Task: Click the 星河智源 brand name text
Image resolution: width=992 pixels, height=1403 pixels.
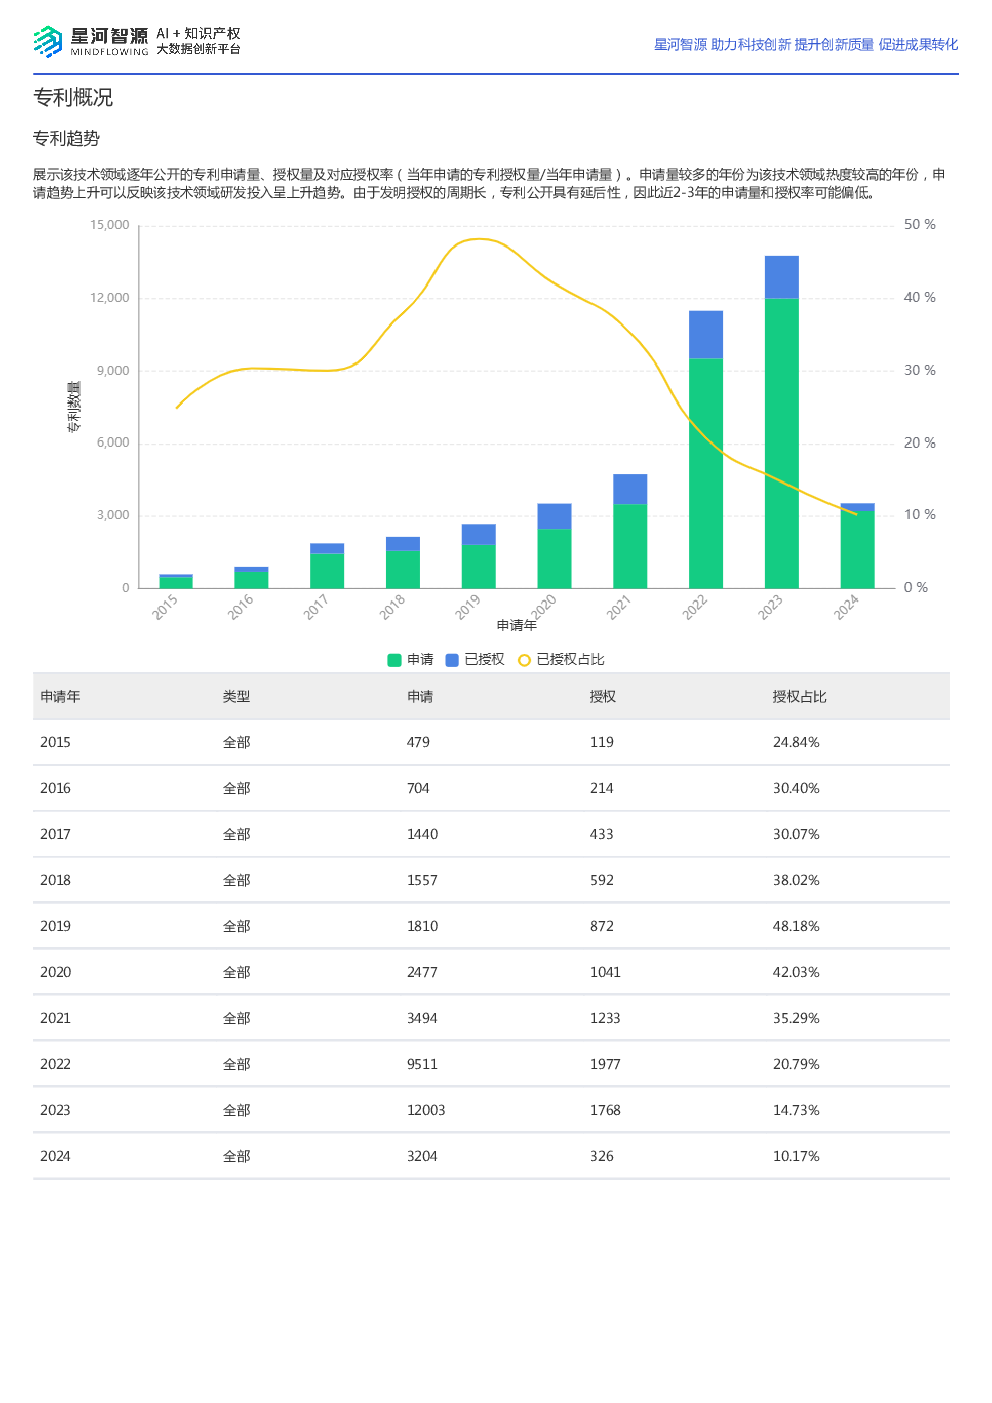Action: click(x=109, y=37)
